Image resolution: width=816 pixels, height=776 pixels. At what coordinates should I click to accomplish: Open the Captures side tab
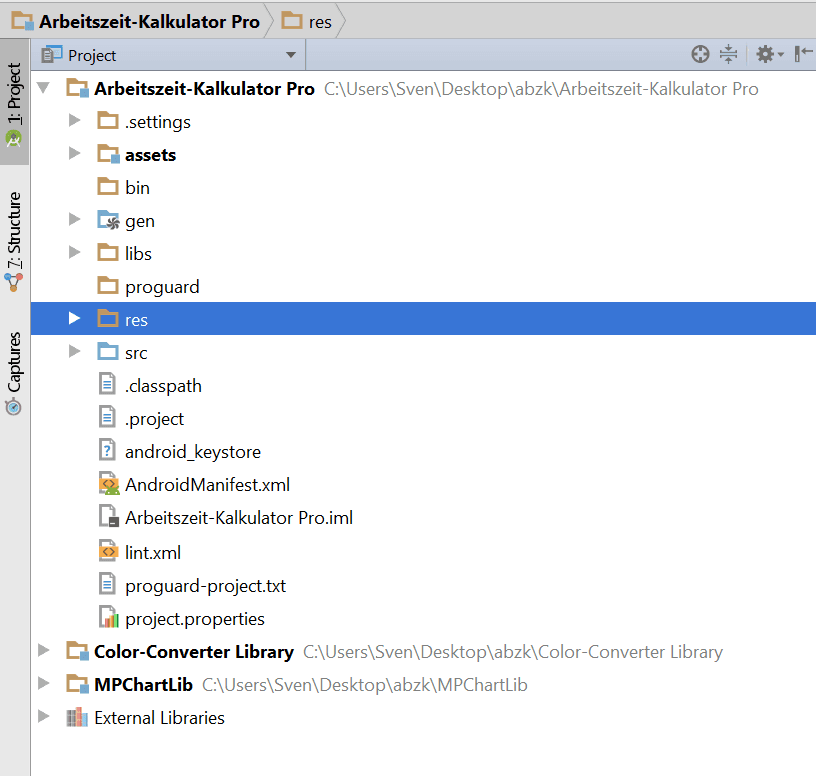tap(14, 373)
